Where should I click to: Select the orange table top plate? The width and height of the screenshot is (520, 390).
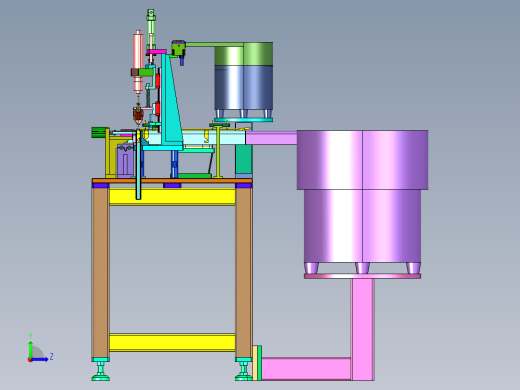(x=172, y=181)
